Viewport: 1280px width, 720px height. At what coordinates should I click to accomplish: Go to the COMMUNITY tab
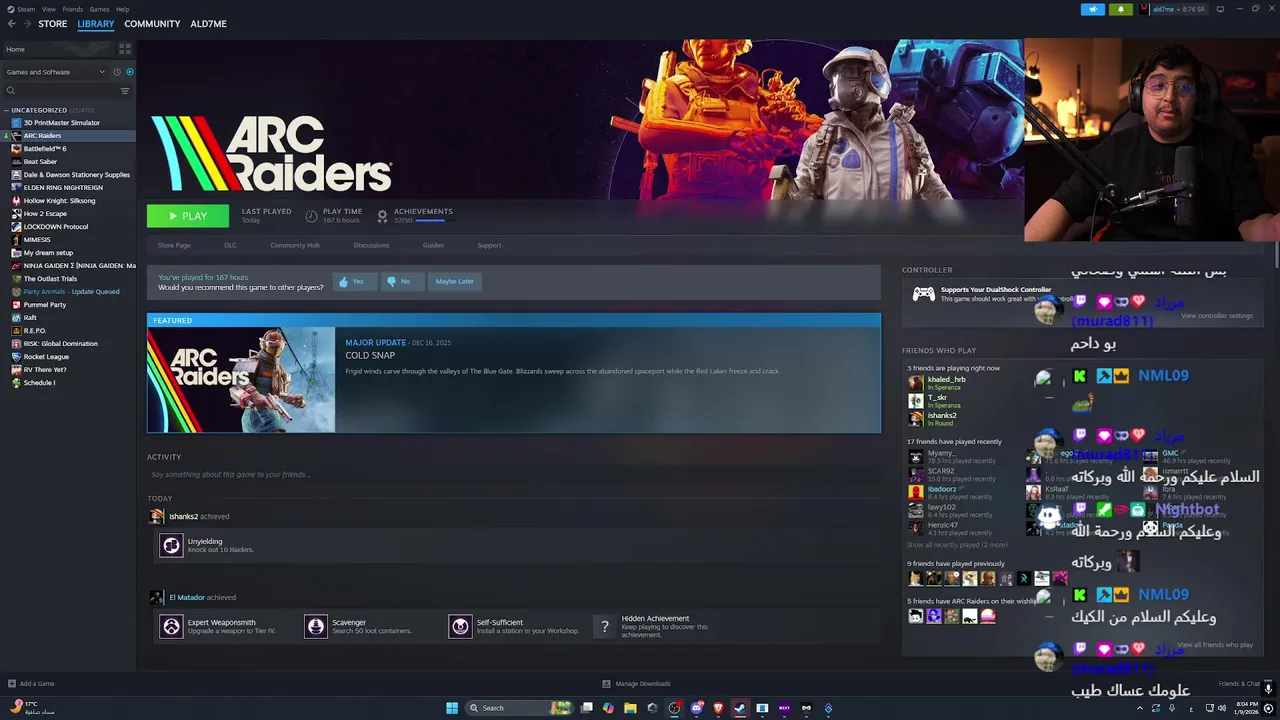pos(152,24)
